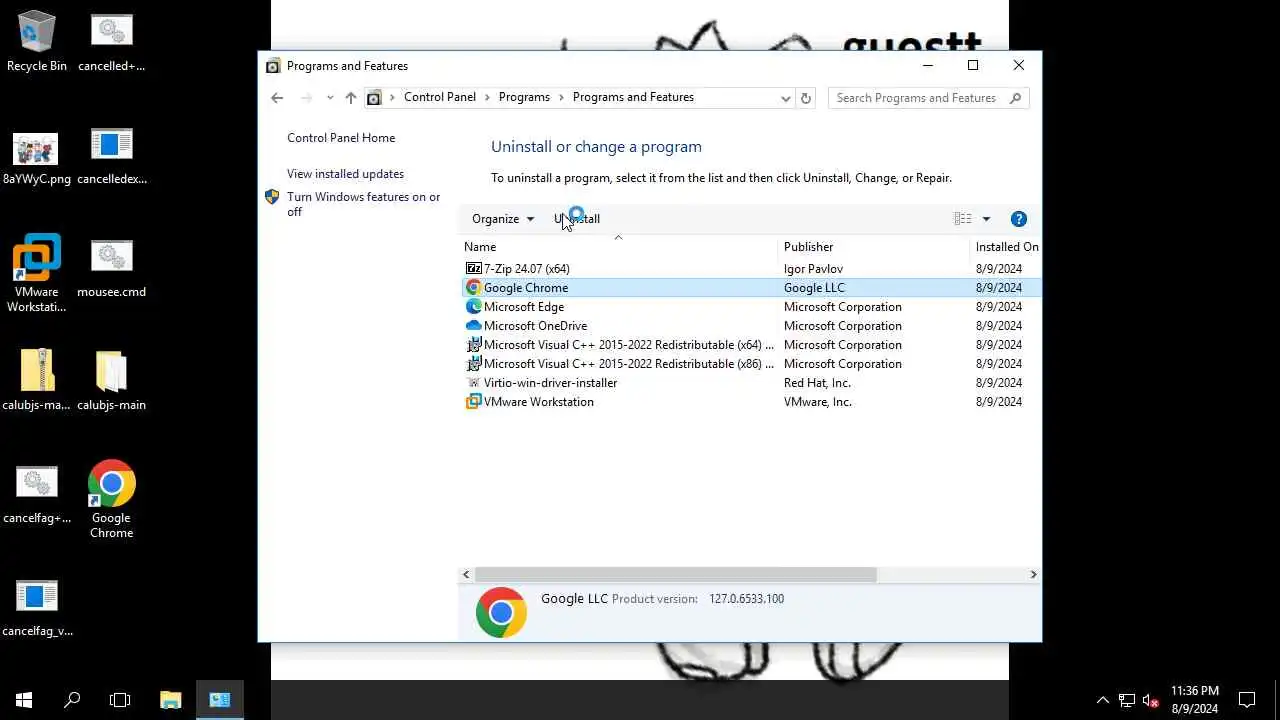Image resolution: width=1280 pixels, height=720 pixels.
Task: Open Turn Windows features on or off
Action: (x=364, y=204)
